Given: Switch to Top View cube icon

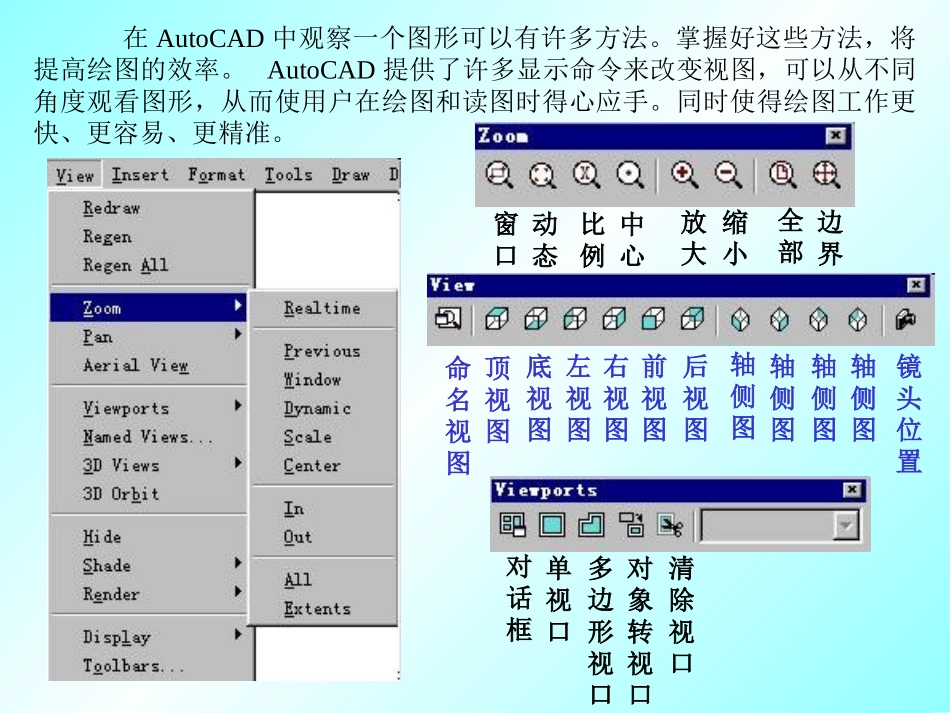Looking at the screenshot, I should point(497,319).
